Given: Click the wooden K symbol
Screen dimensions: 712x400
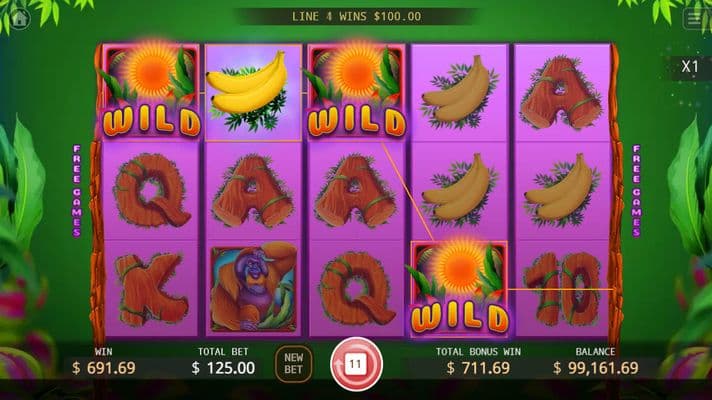Looking at the screenshot, I should click(x=151, y=290).
